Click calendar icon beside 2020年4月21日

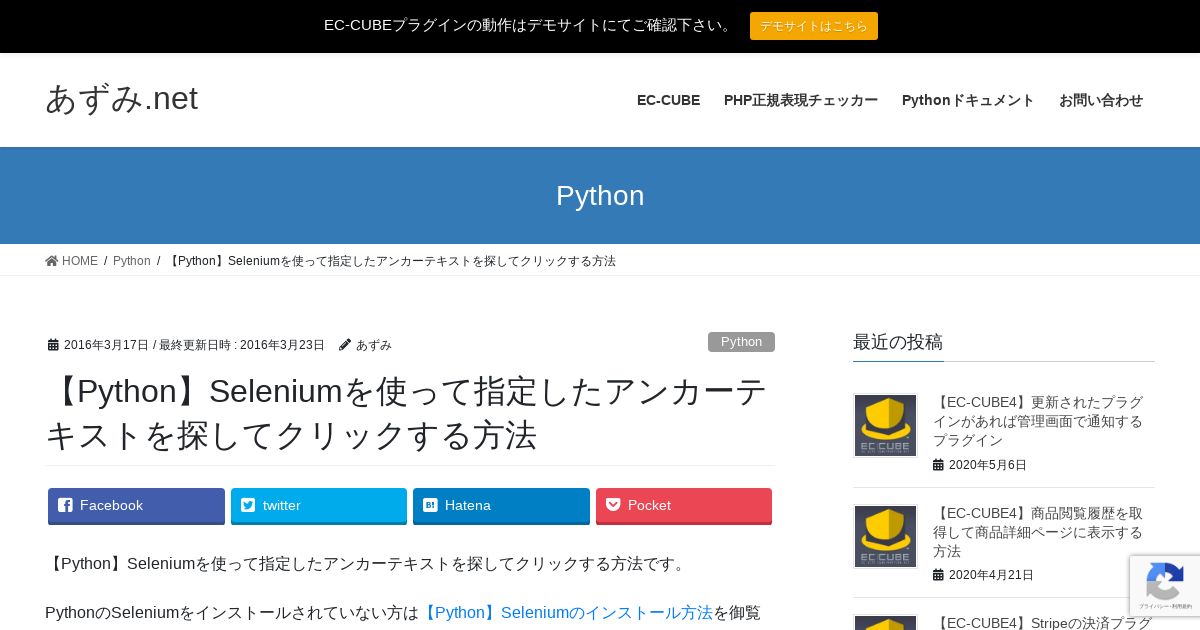pos(938,575)
